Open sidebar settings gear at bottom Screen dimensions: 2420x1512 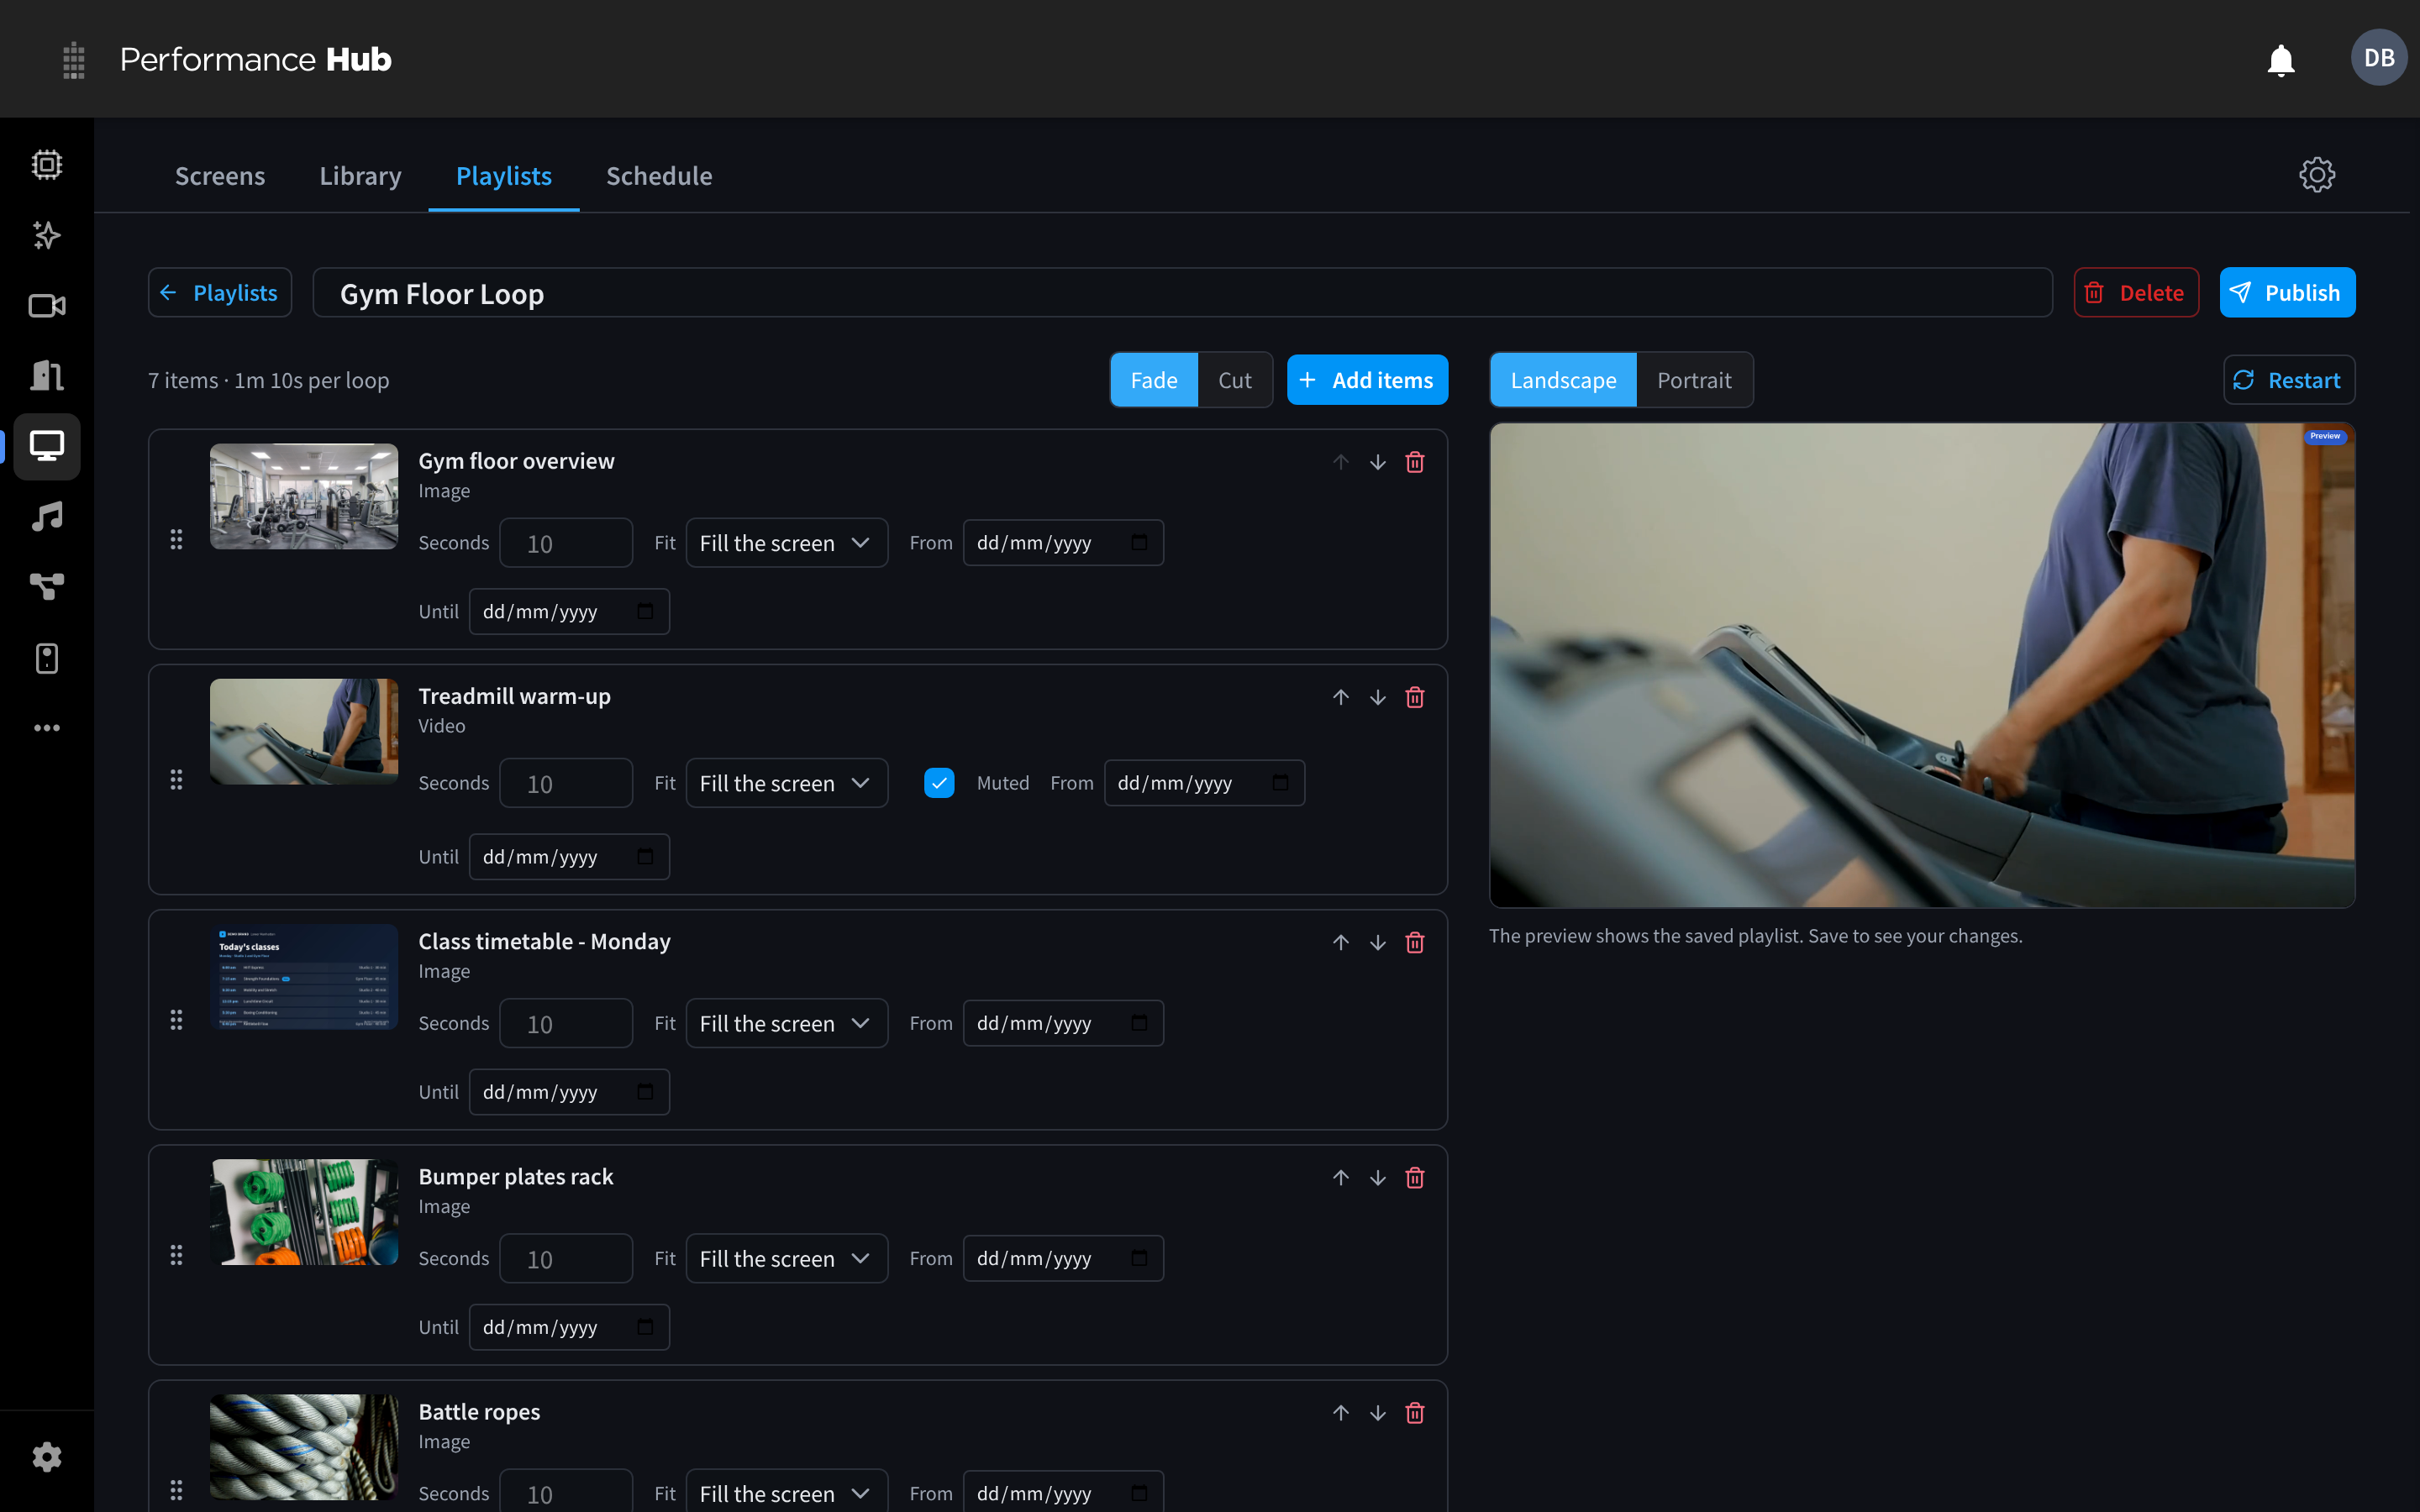coord(47,1457)
